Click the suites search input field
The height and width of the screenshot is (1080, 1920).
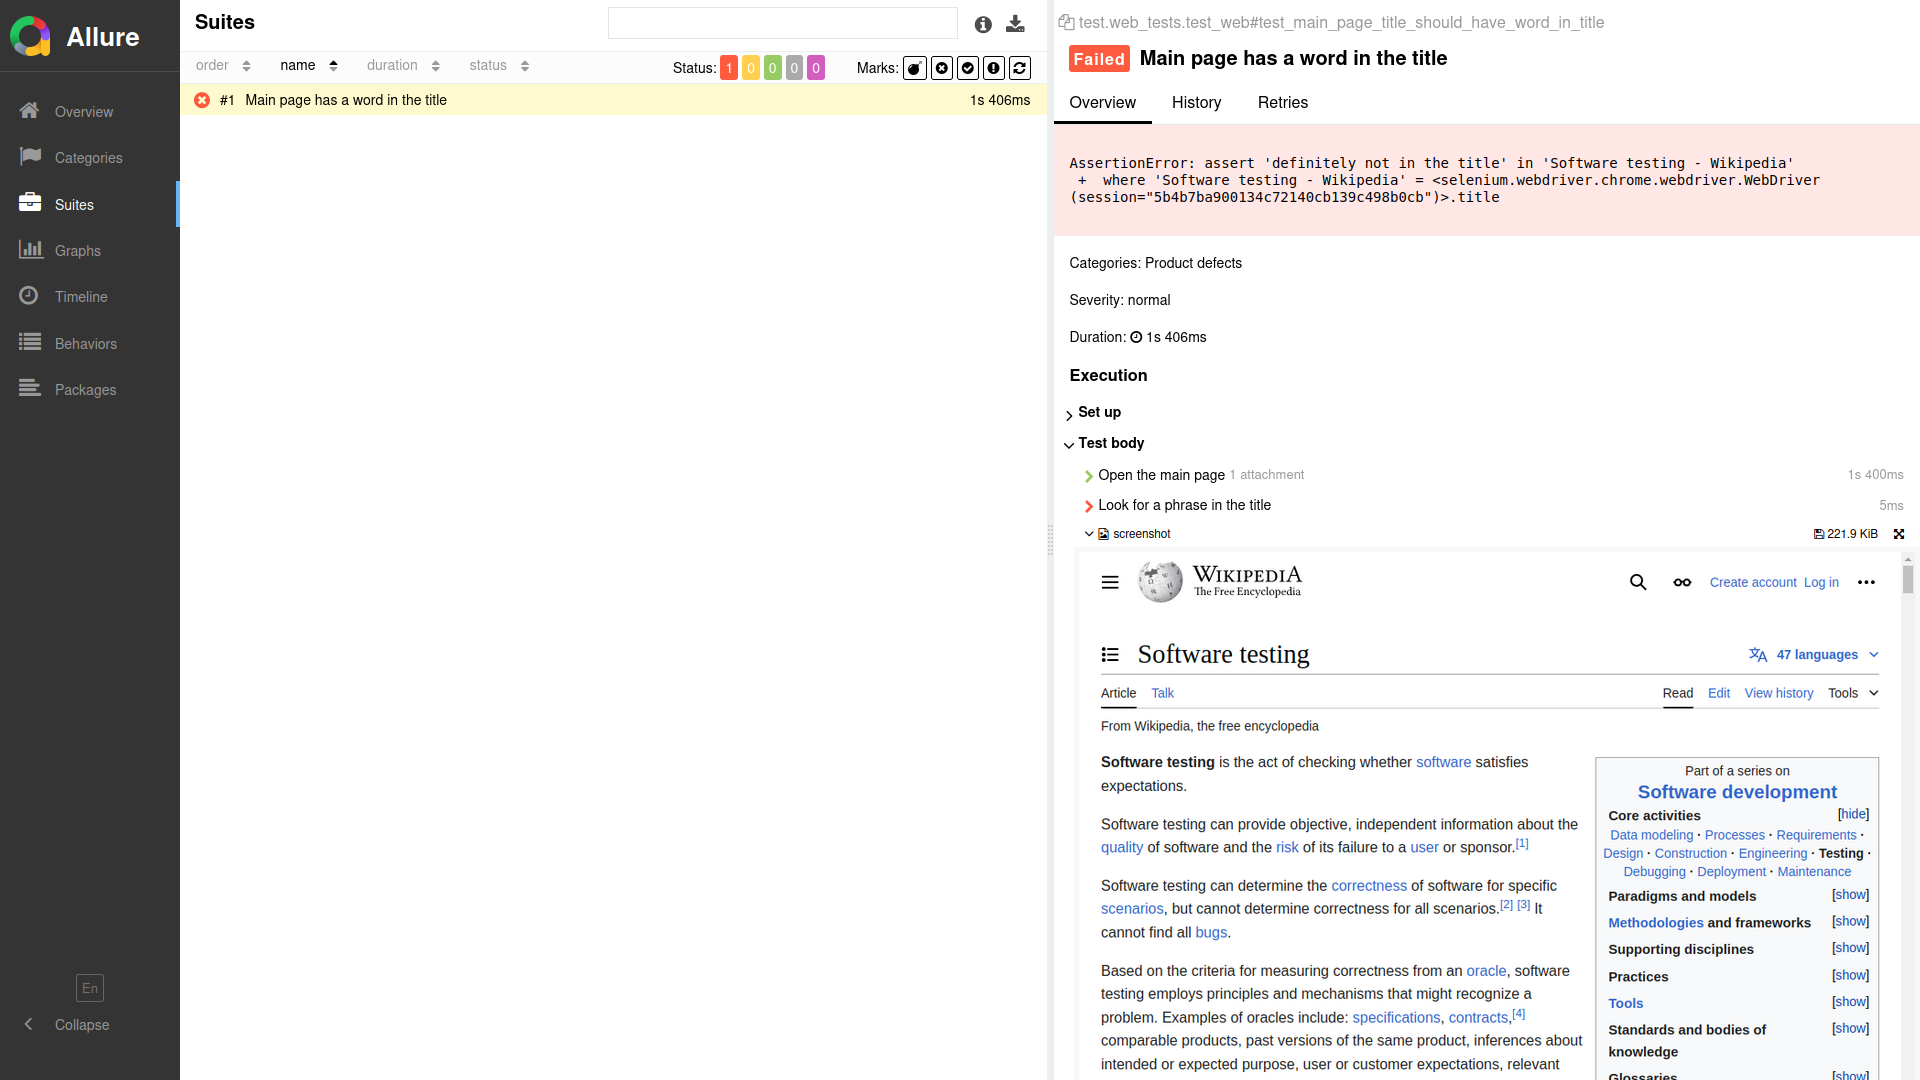pyautogui.click(x=783, y=23)
